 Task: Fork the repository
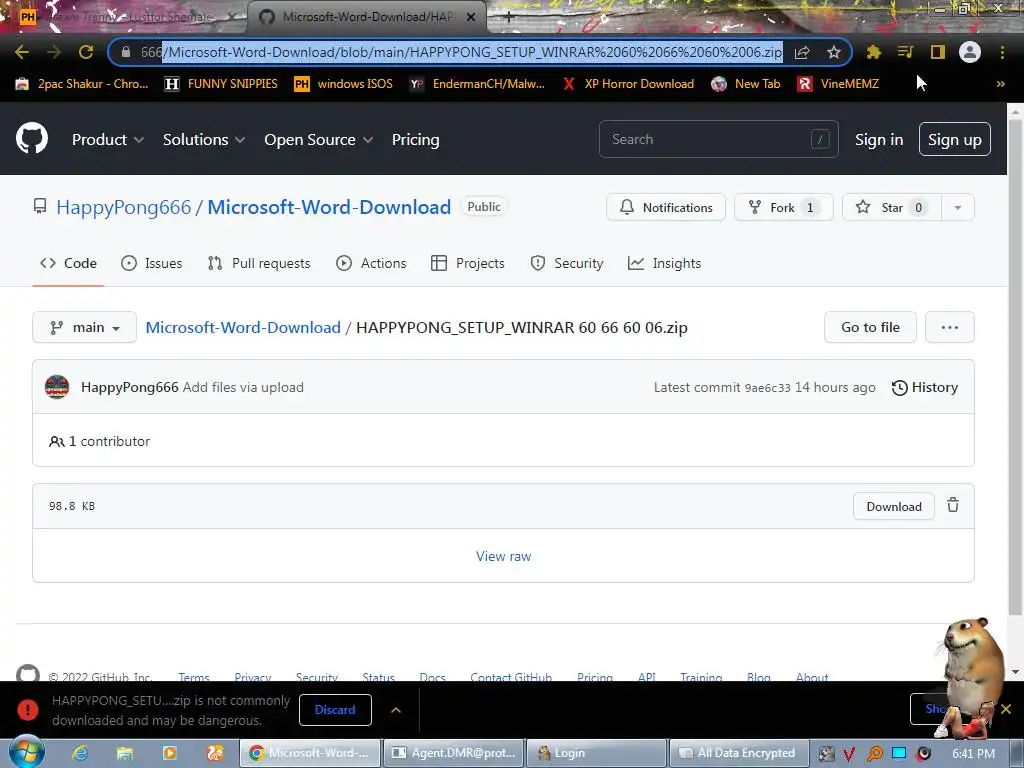784,207
